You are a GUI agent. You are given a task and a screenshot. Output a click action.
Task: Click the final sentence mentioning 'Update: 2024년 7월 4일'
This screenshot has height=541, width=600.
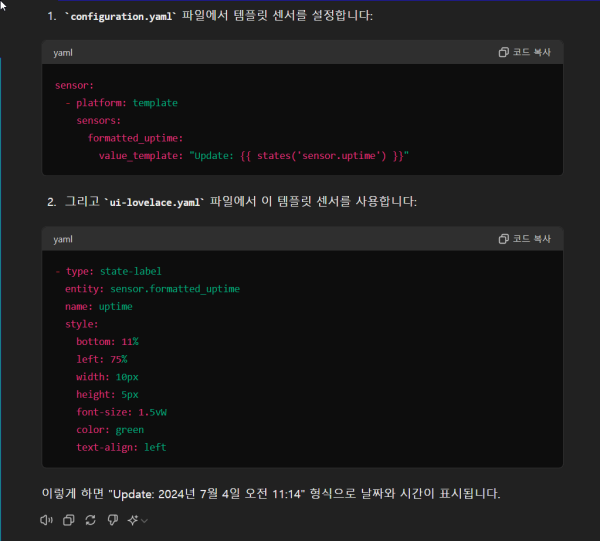pyautogui.click(x=271, y=494)
